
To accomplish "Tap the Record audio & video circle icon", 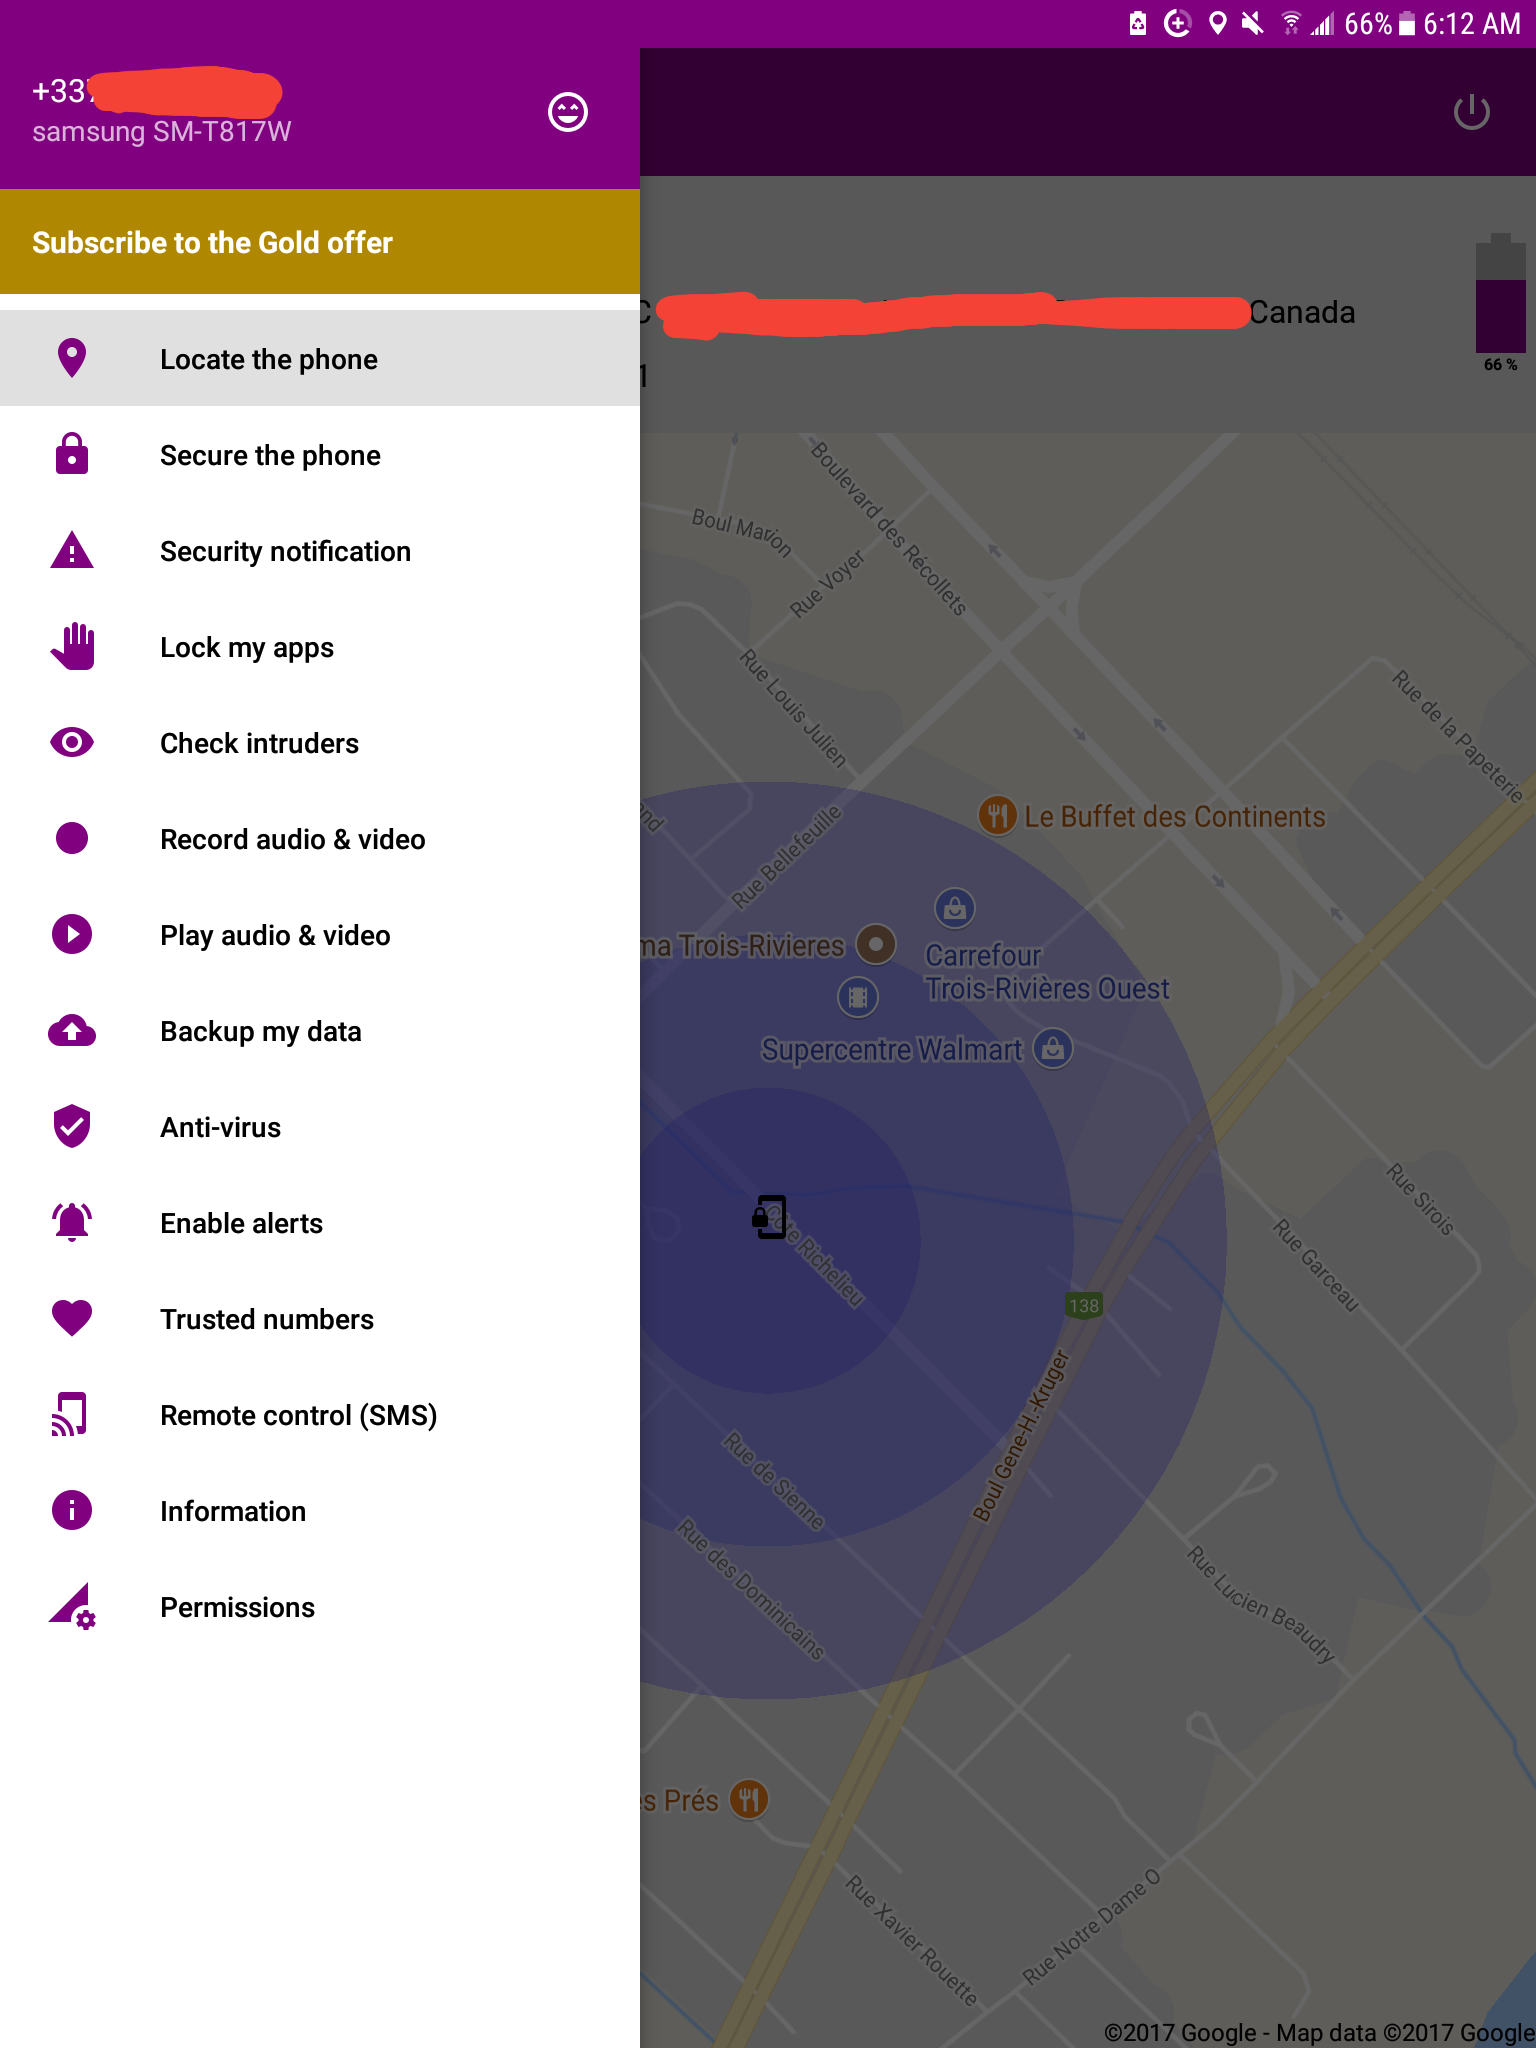I will tap(72, 838).
